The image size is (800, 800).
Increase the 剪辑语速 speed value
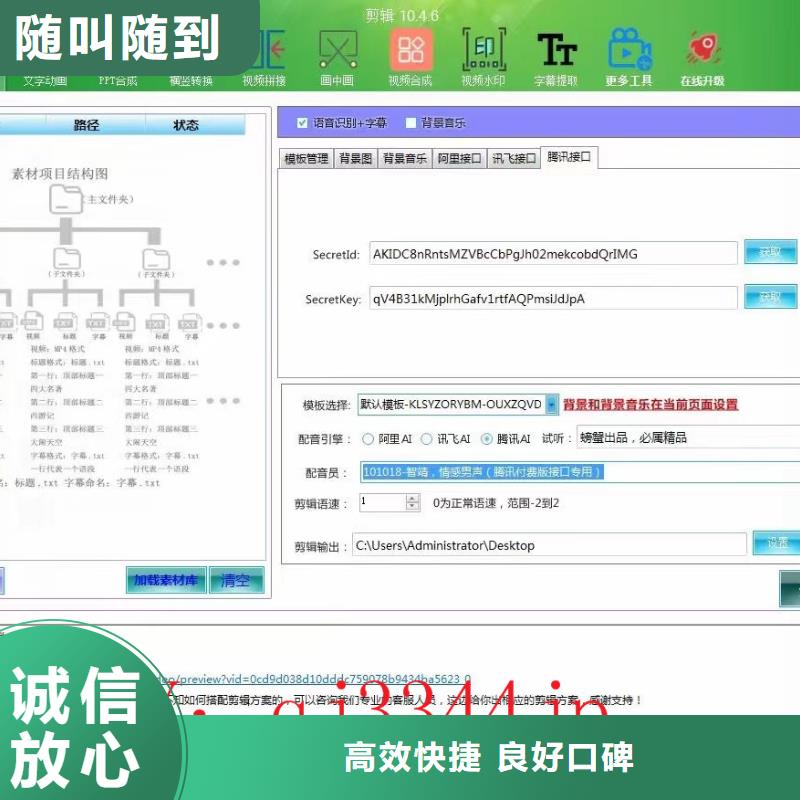(413, 498)
